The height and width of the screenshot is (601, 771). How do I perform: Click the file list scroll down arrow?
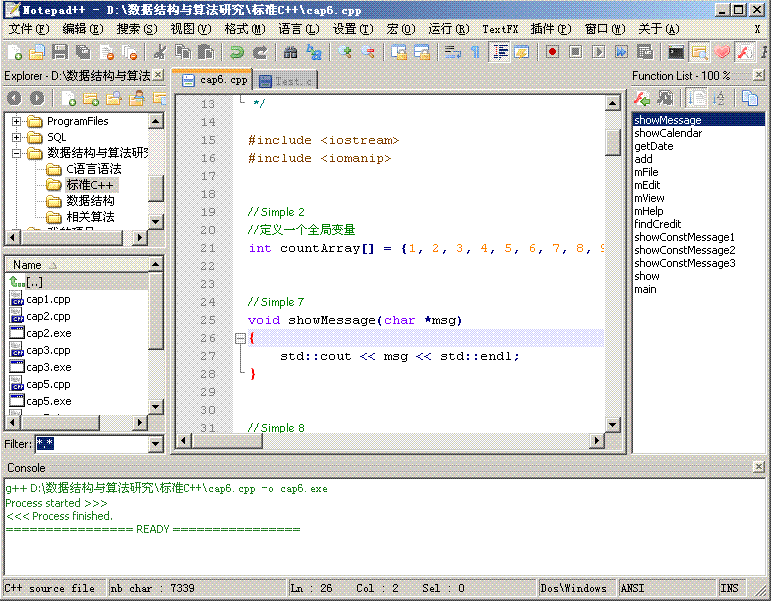156,406
